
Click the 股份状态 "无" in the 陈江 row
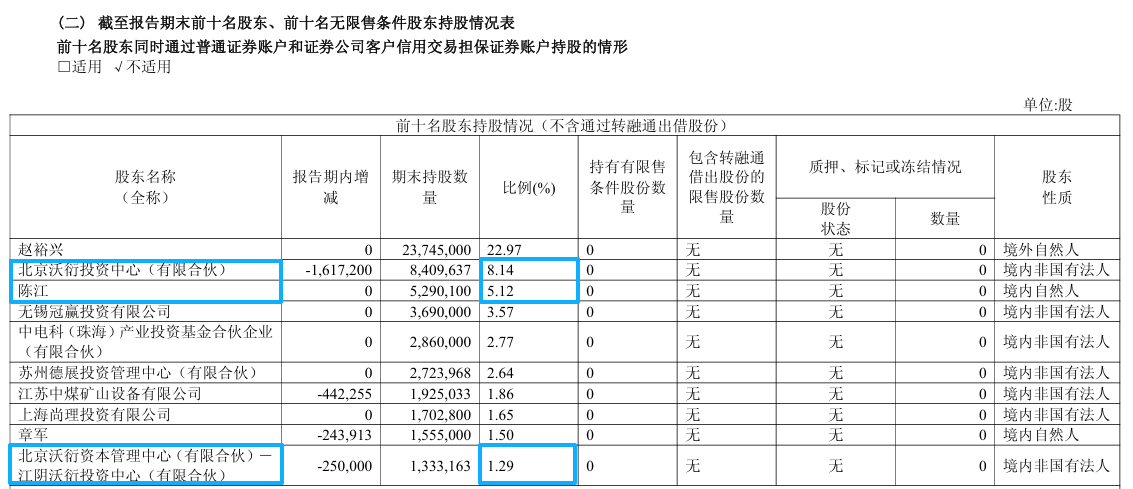point(835,291)
